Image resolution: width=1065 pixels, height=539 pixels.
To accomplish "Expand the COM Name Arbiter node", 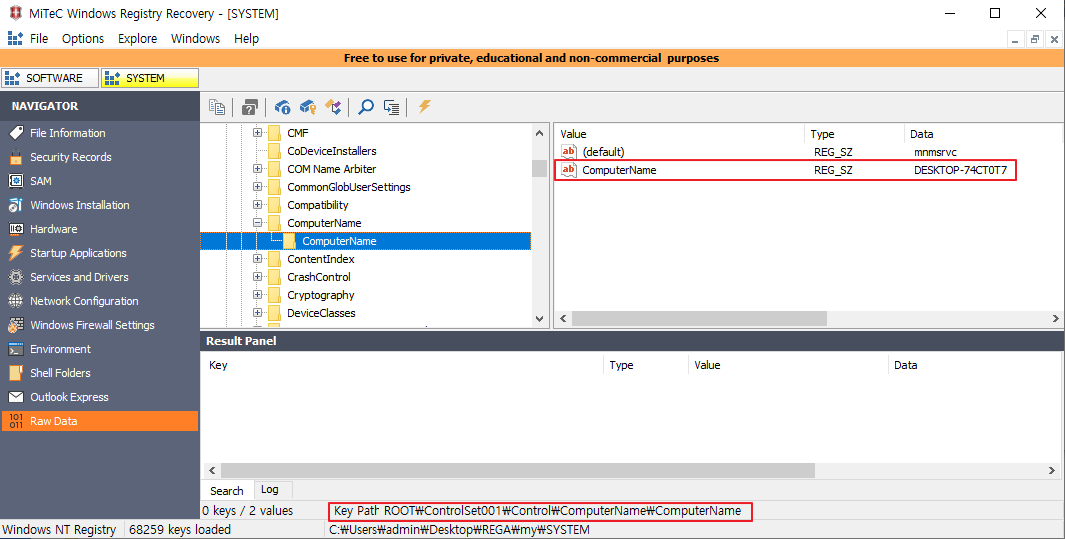I will coord(257,168).
